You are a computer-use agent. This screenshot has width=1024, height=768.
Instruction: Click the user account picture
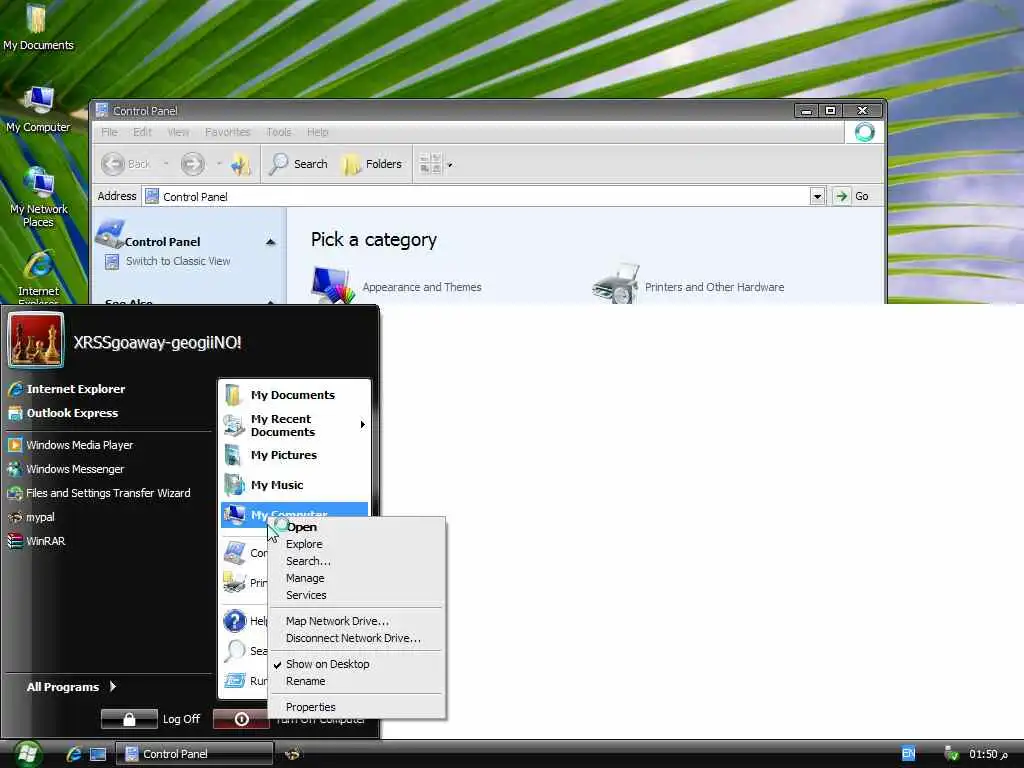pyautogui.click(x=36, y=340)
